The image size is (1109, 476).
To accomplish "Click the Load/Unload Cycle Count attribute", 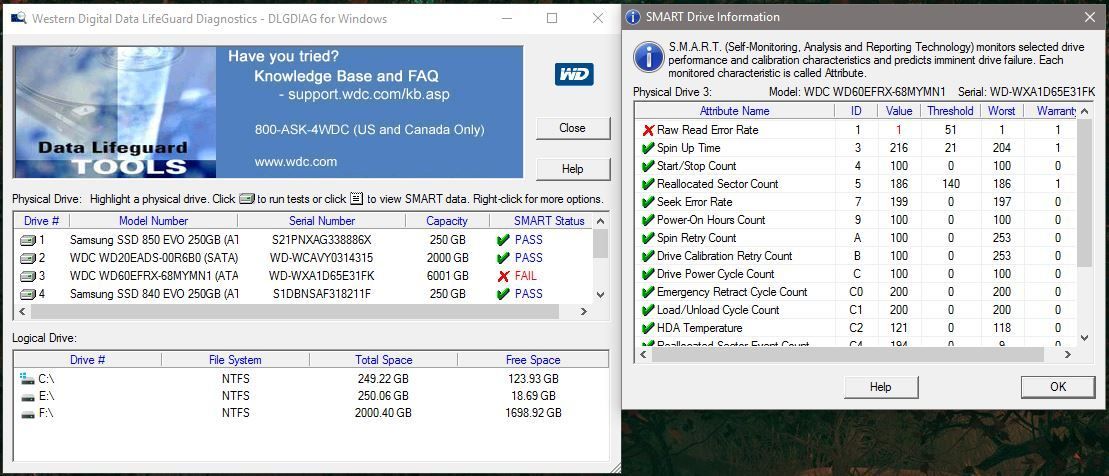I will 718,310.
